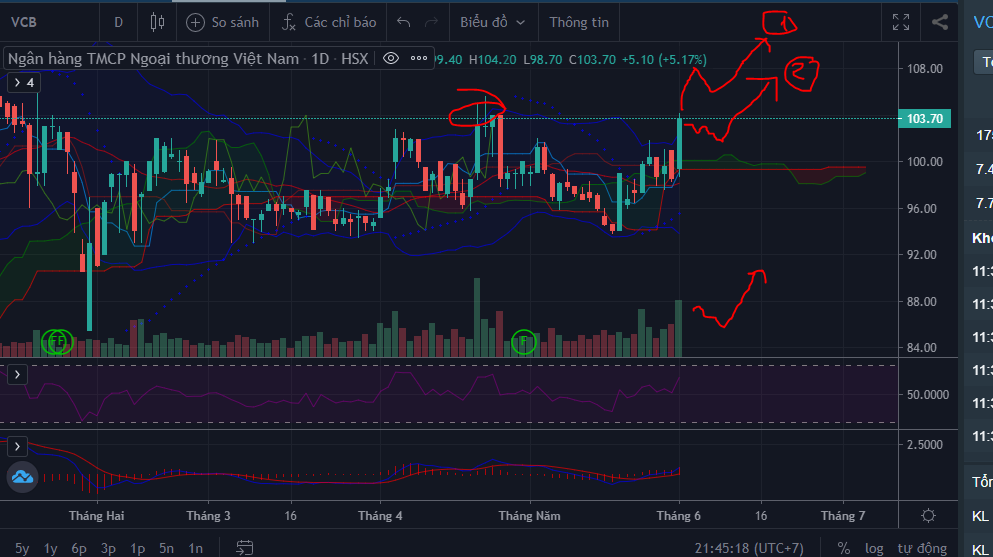
Task: Expand the Biểu đồ dropdown
Action: (493, 22)
